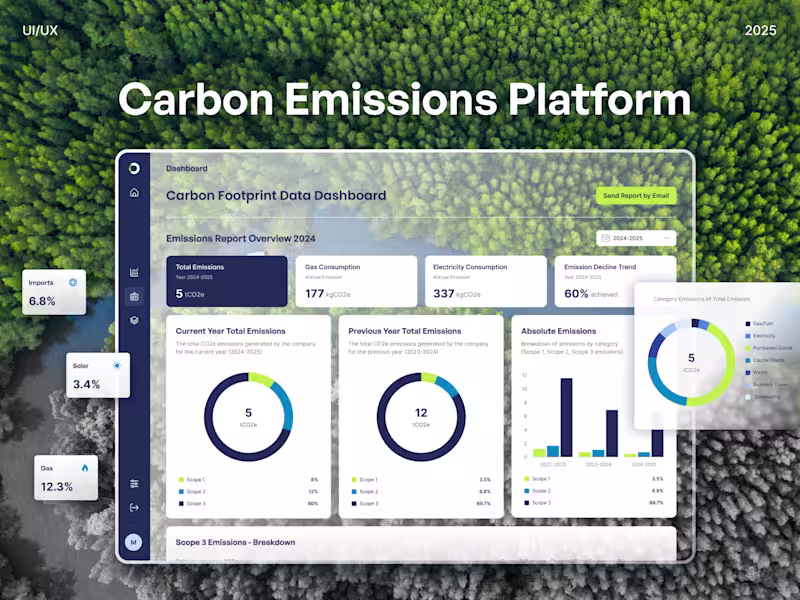The height and width of the screenshot is (600, 800).
Task: Click the Purchased Goods legend entry
Action: tap(769, 348)
